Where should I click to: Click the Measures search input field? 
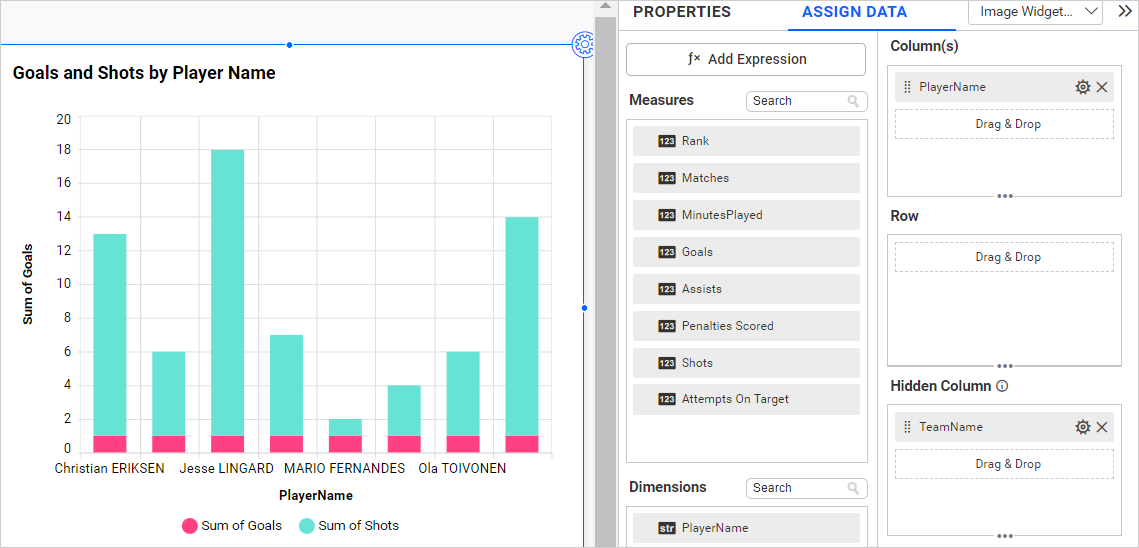tap(796, 101)
